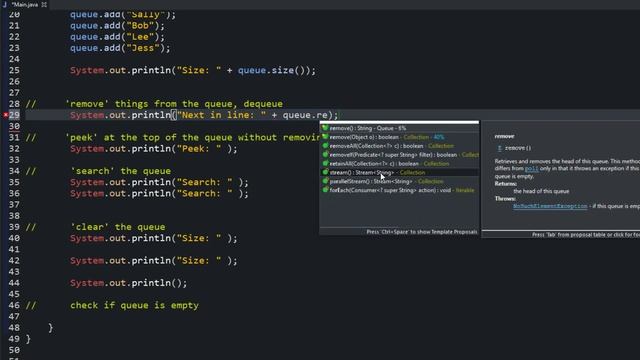The image size is (640, 360).
Task: Click the "Size: " println on line 40
Action: [153, 238]
